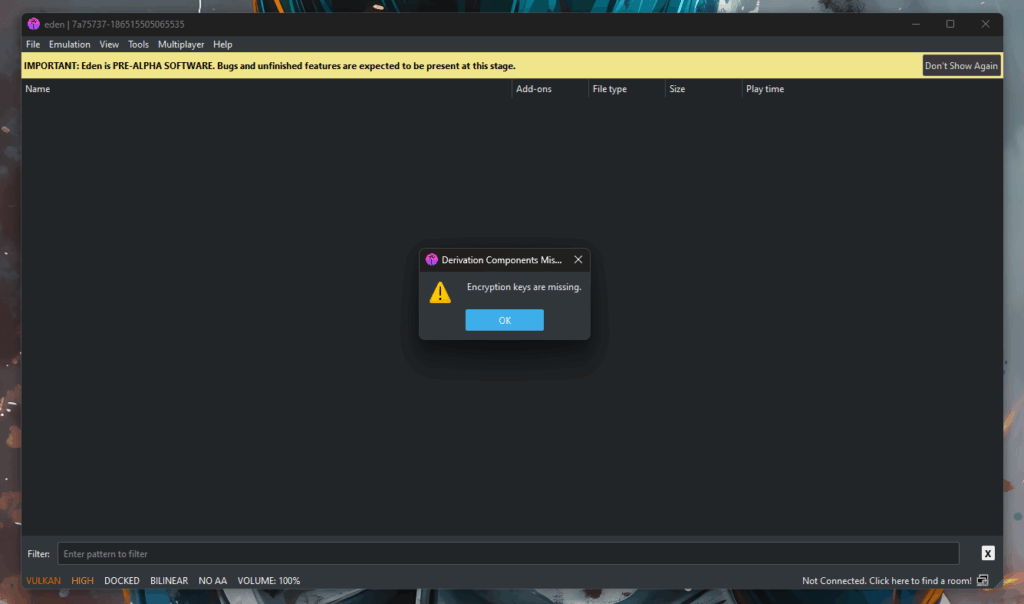Open the Emulation menu
1024x604 pixels.
[69, 44]
